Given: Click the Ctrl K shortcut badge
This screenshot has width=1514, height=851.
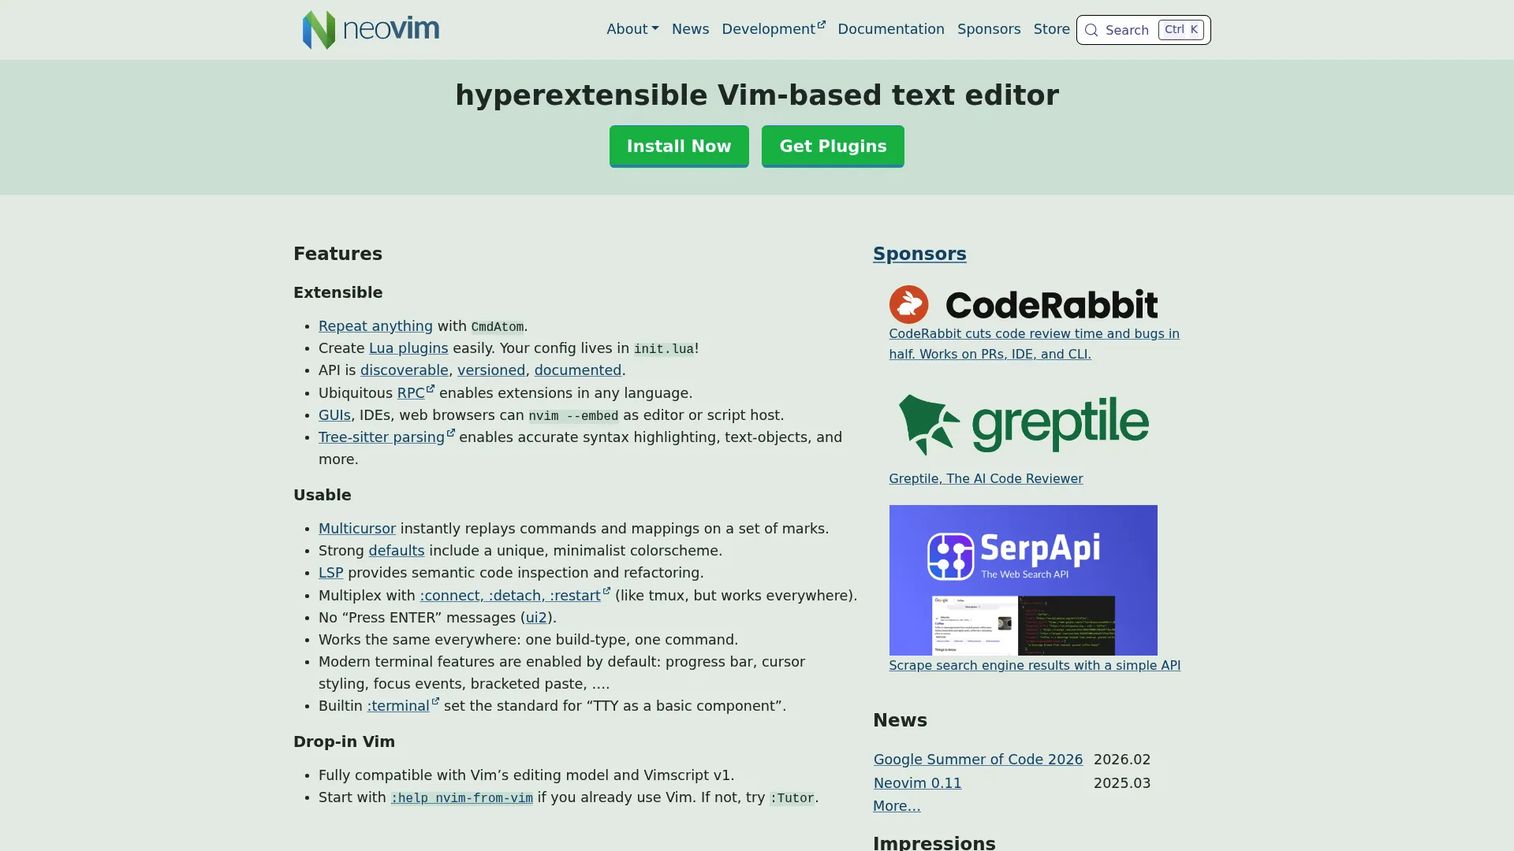Looking at the screenshot, I should (1181, 30).
